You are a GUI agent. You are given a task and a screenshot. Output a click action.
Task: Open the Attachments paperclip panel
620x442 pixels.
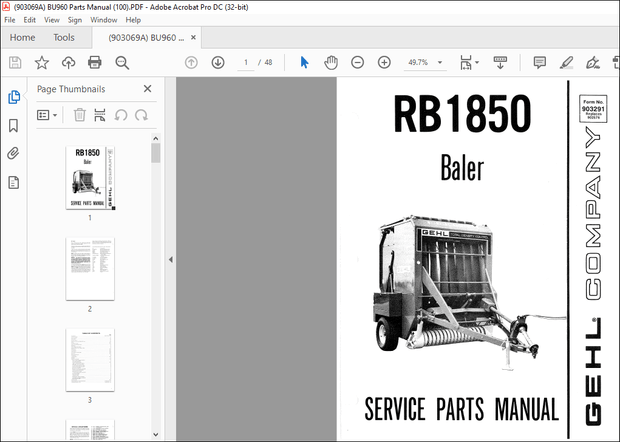(x=14, y=153)
